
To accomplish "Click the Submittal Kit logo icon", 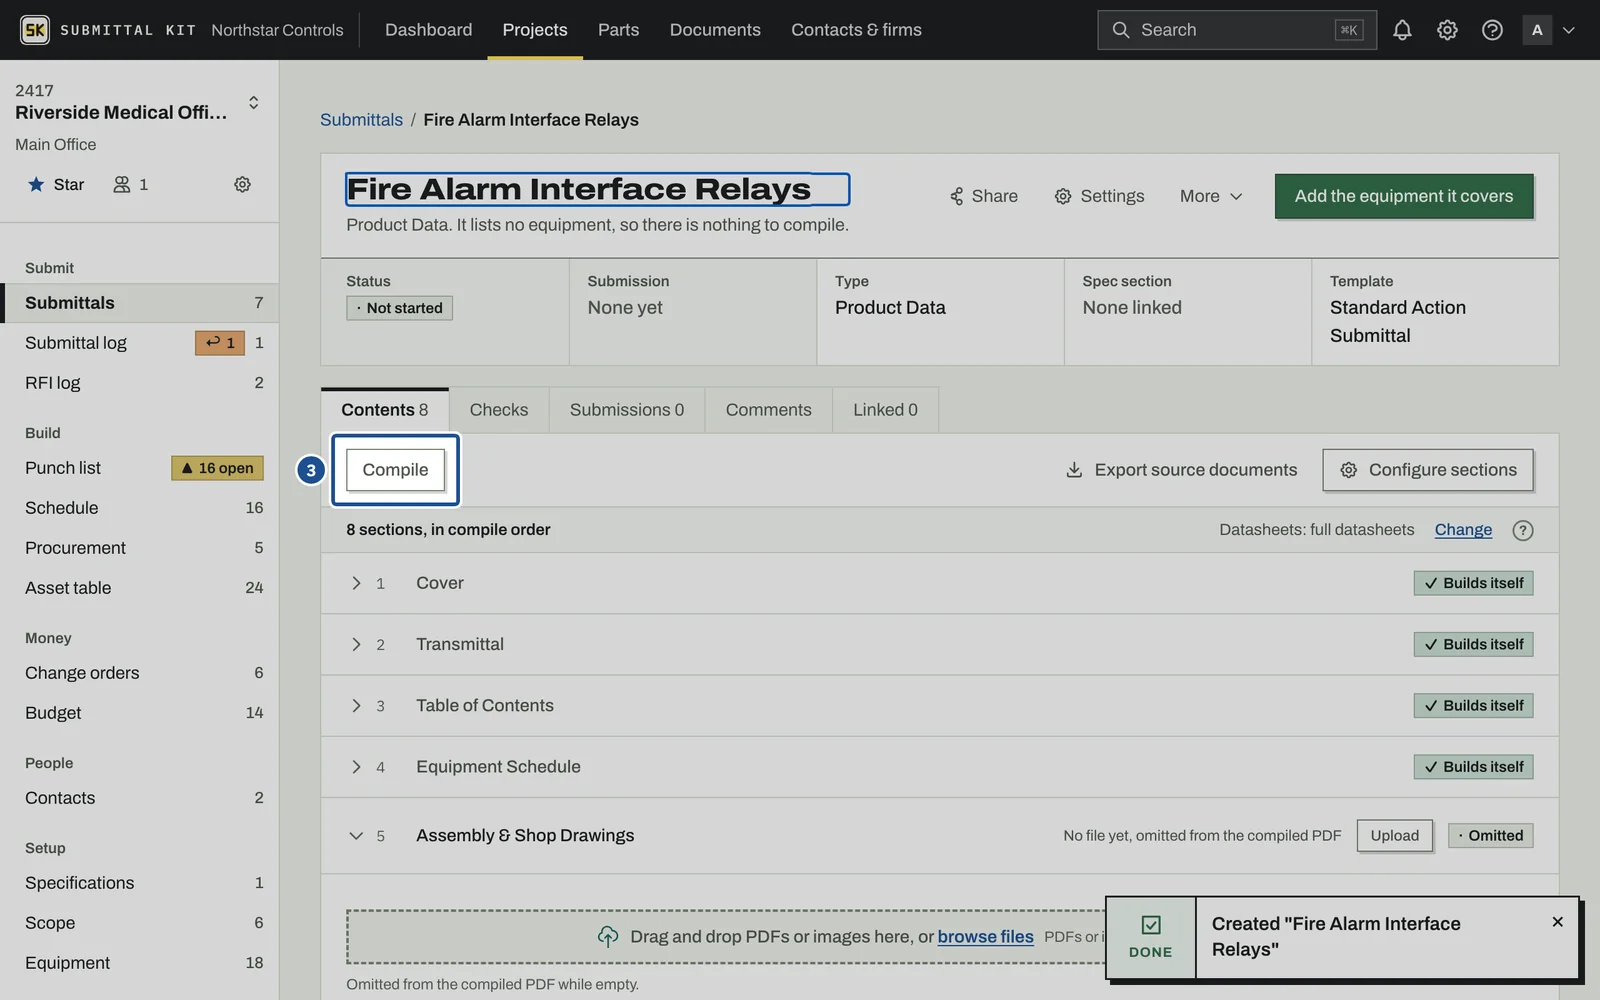I will tap(35, 30).
